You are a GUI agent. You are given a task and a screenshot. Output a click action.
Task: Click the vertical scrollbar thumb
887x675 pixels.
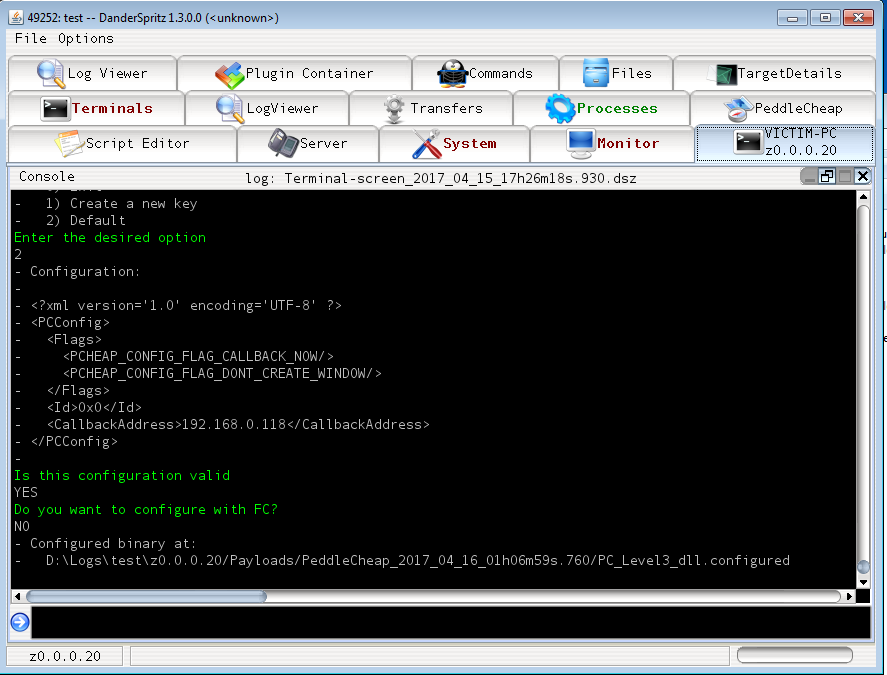point(863,567)
